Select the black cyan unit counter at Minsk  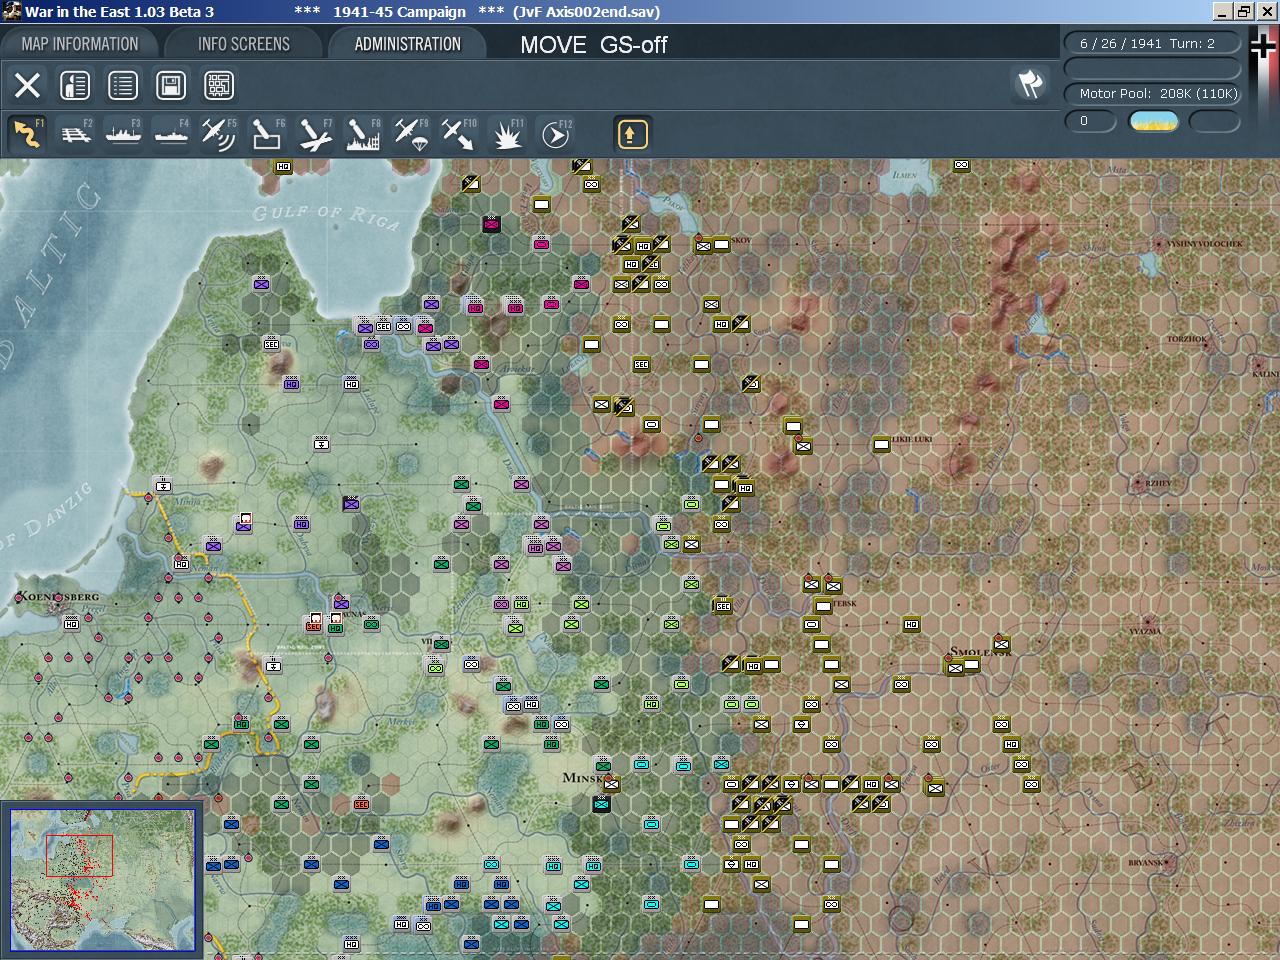tap(601, 804)
